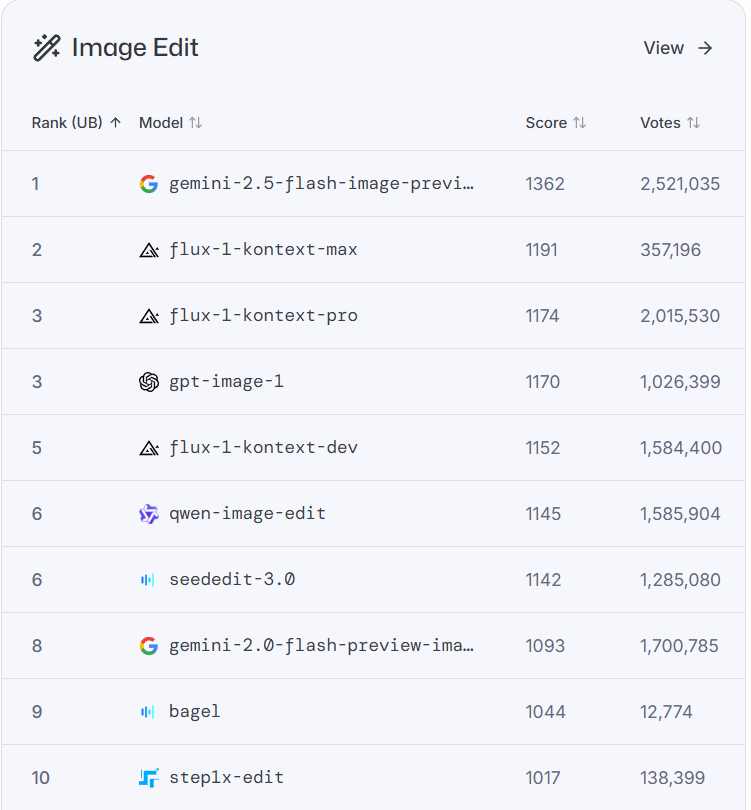
Task: Click the Qwen logo beside qwen-image-edit
Action: pyautogui.click(x=149, y=514)
